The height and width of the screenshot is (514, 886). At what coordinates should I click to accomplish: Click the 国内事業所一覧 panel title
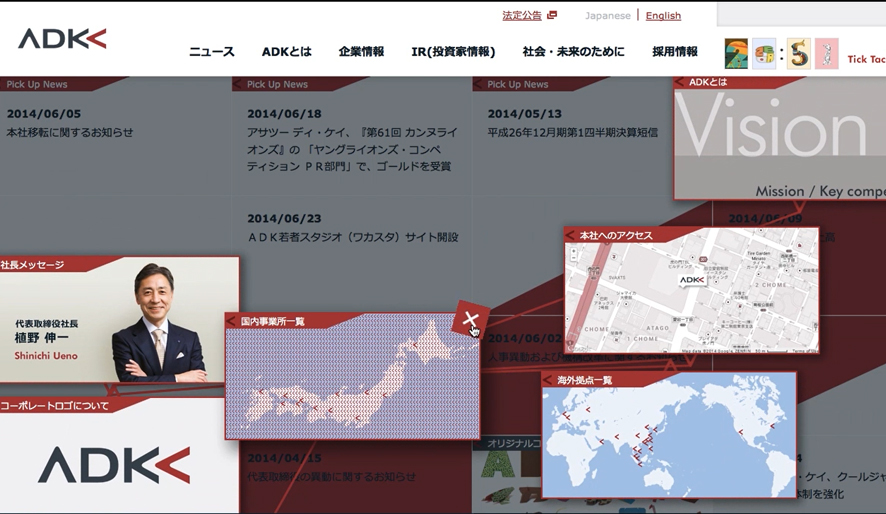272,321
